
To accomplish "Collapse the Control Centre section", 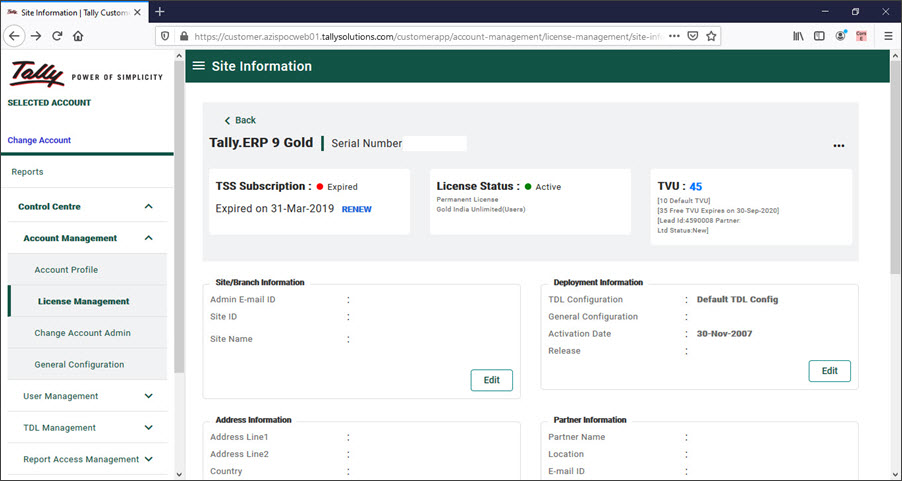I will 148,206.
